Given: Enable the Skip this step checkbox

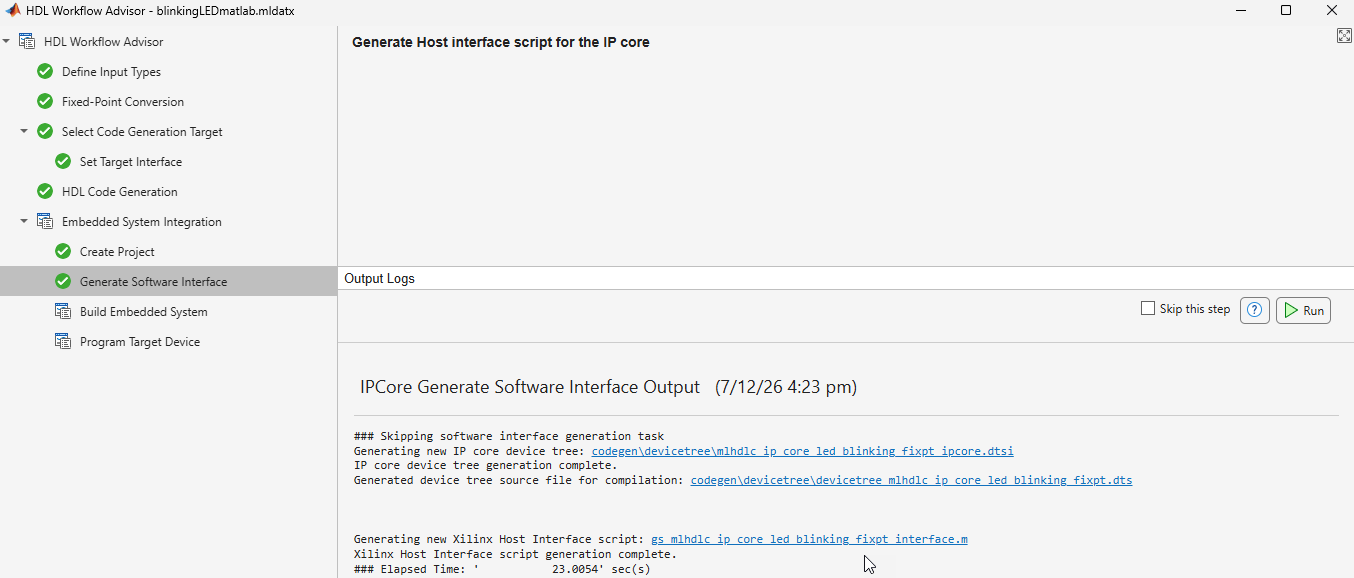Looking at the screenshot, I should coord(1148,309).
